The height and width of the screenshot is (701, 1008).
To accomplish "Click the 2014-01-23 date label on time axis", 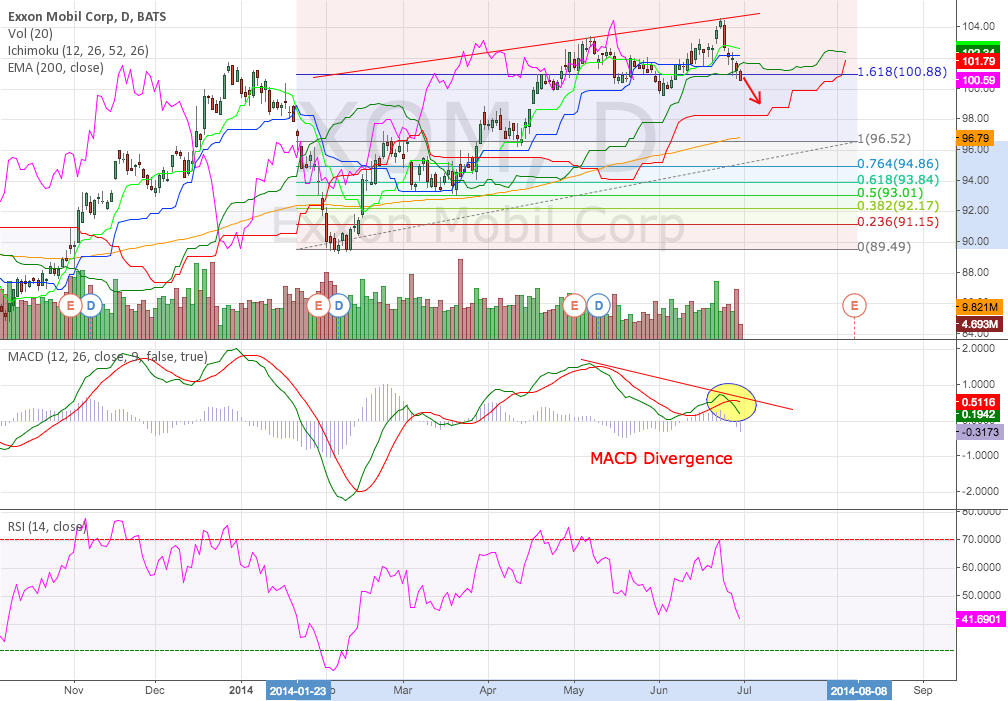I will (298, 691).
